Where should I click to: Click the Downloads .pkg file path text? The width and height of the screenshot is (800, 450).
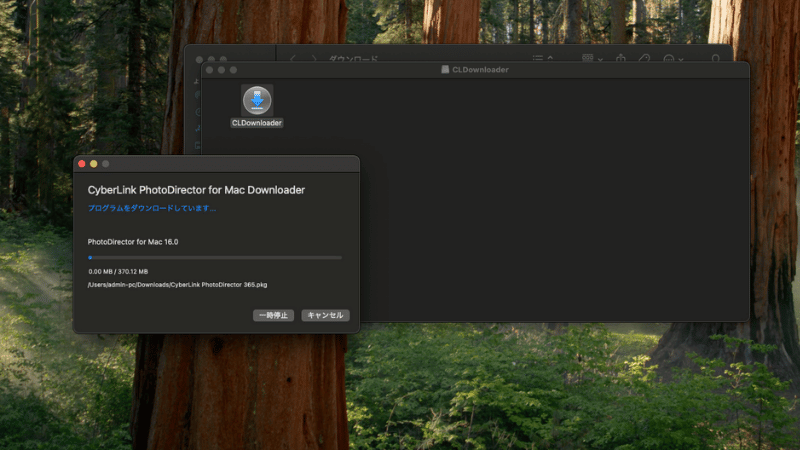[177, 285]
